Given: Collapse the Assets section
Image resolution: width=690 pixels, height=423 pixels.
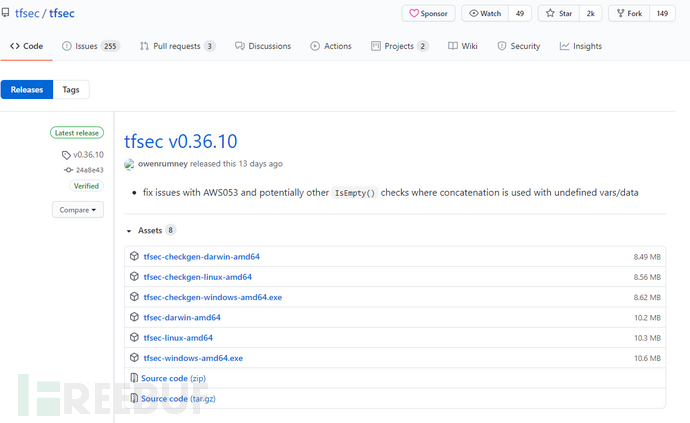Looking at the screenshot, I should 129,230.
